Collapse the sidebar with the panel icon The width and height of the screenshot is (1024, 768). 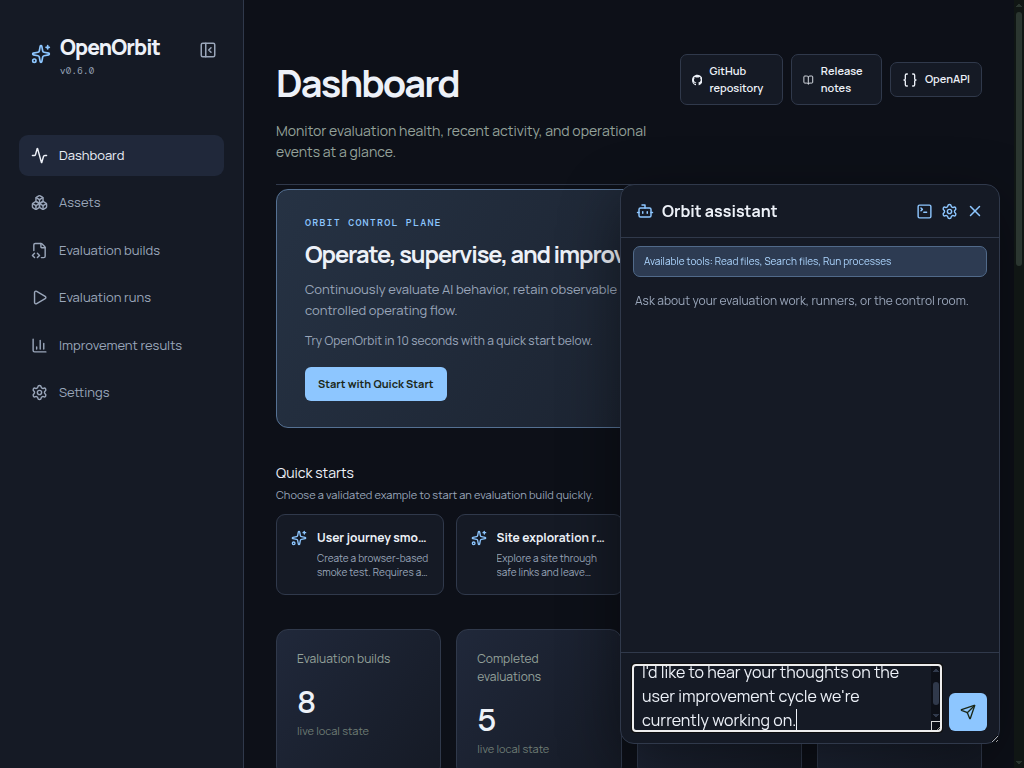pos(208,50)
